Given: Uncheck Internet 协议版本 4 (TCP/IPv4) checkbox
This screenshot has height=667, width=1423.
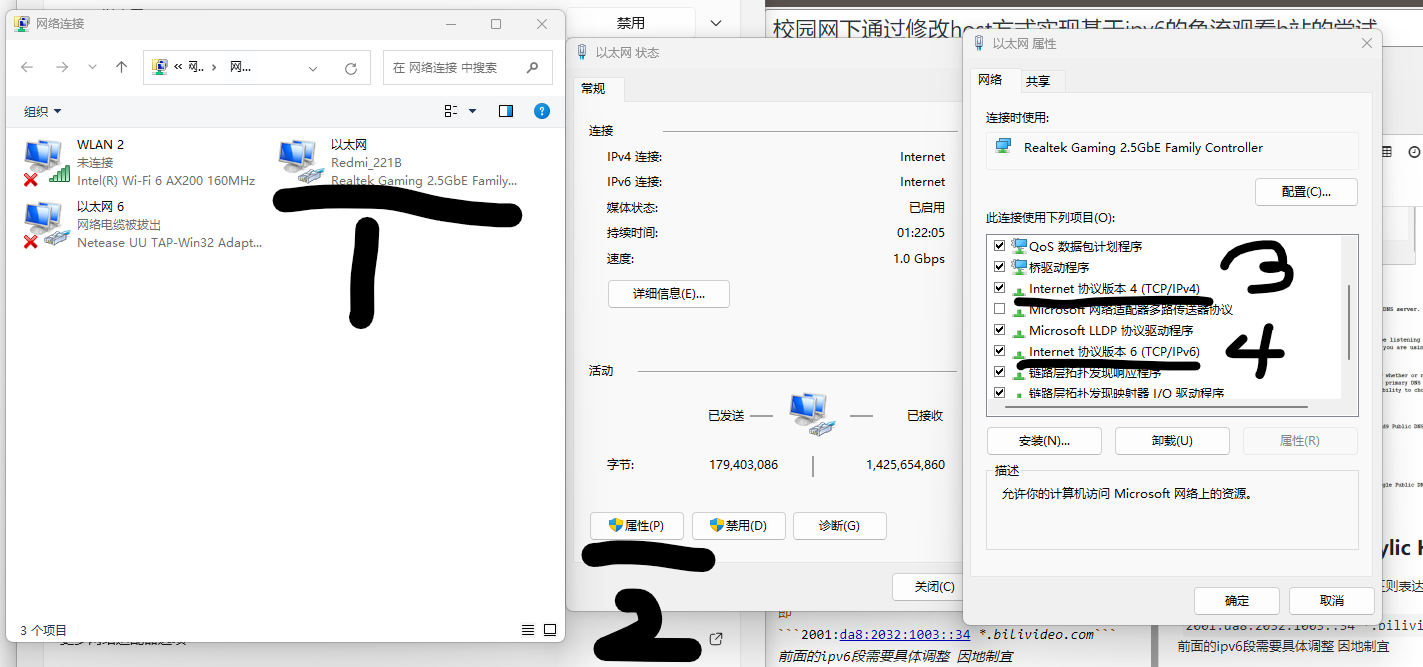Looking at the screenshot, I should tap(999, 288).
